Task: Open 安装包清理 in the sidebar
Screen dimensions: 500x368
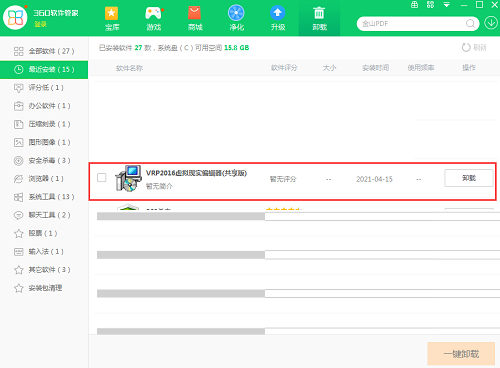Action: pos(44,288)
